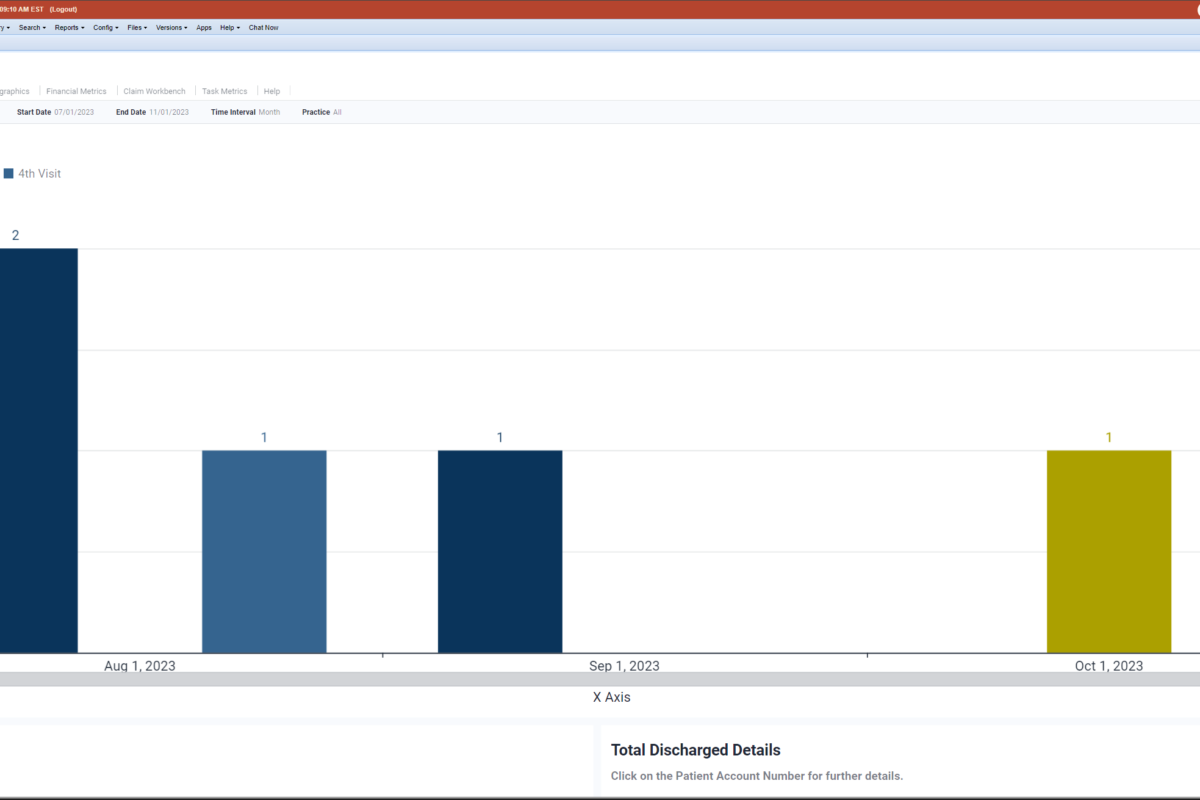Image resolution: width=1200 pixels, height=800 pixels.
Task: Open Apps from the menu bar
Action: pyautogui.click(x=204, y=28)
